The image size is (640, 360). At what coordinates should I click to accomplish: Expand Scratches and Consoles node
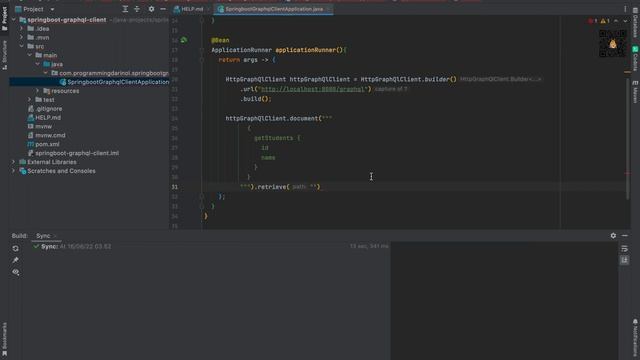coord(13,171)
